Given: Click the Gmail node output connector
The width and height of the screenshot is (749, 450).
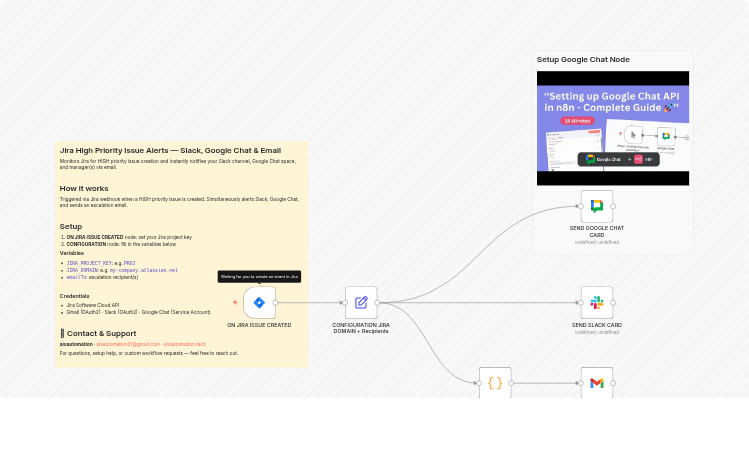Looking at the screenshot, I should 613,383.
